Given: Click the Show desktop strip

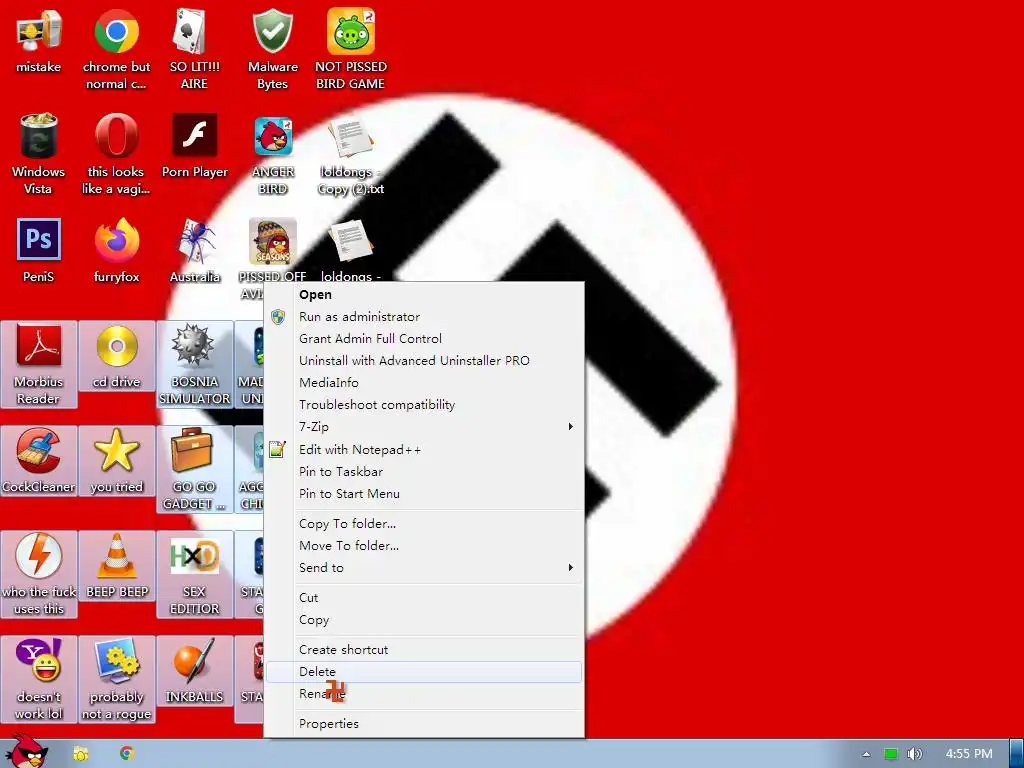Looking at the screenshot, I should (x=1017, y=754).
